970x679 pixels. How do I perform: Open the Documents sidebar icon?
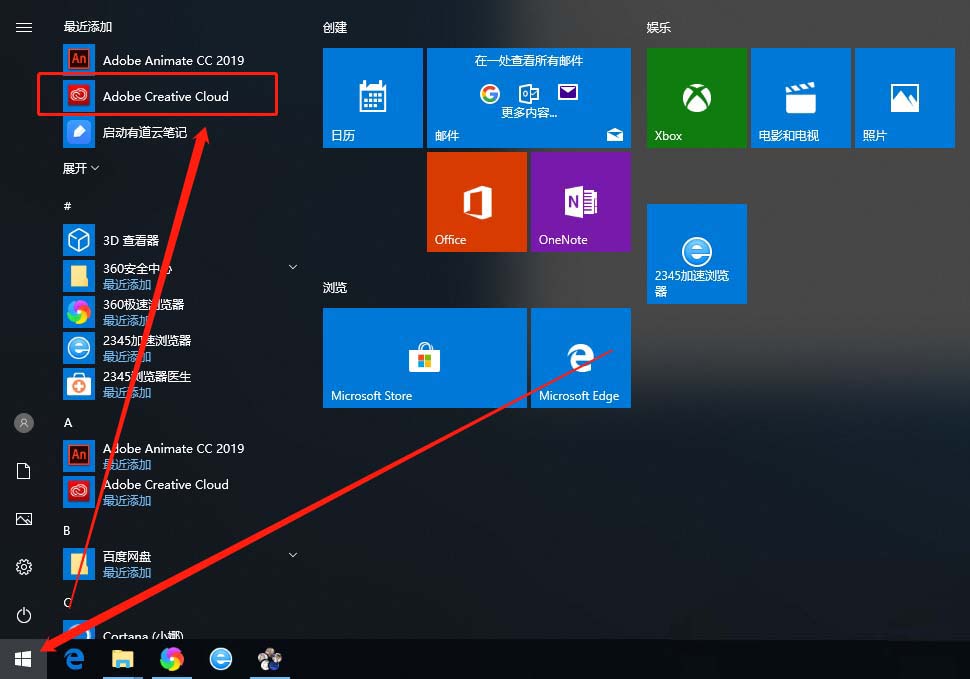tap(24, 471)
